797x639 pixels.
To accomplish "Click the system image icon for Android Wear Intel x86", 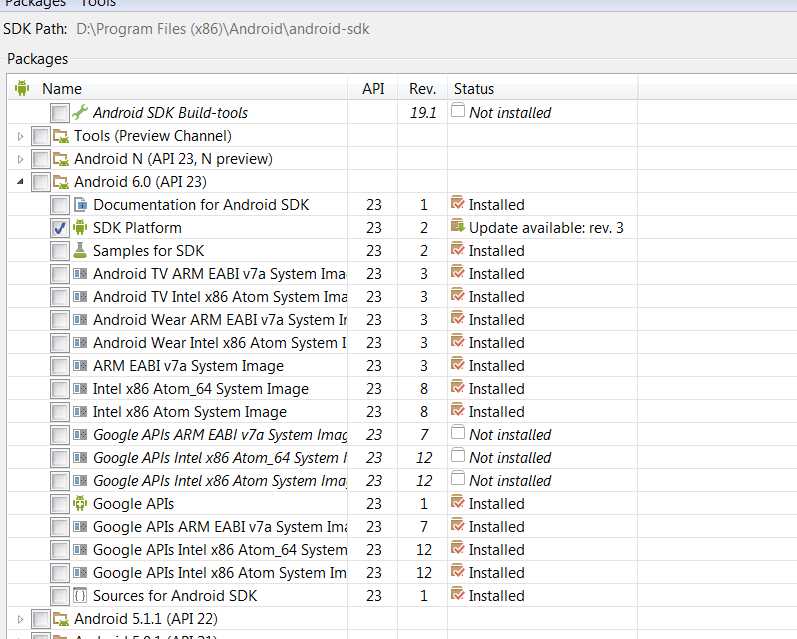I will pos(80,342).
